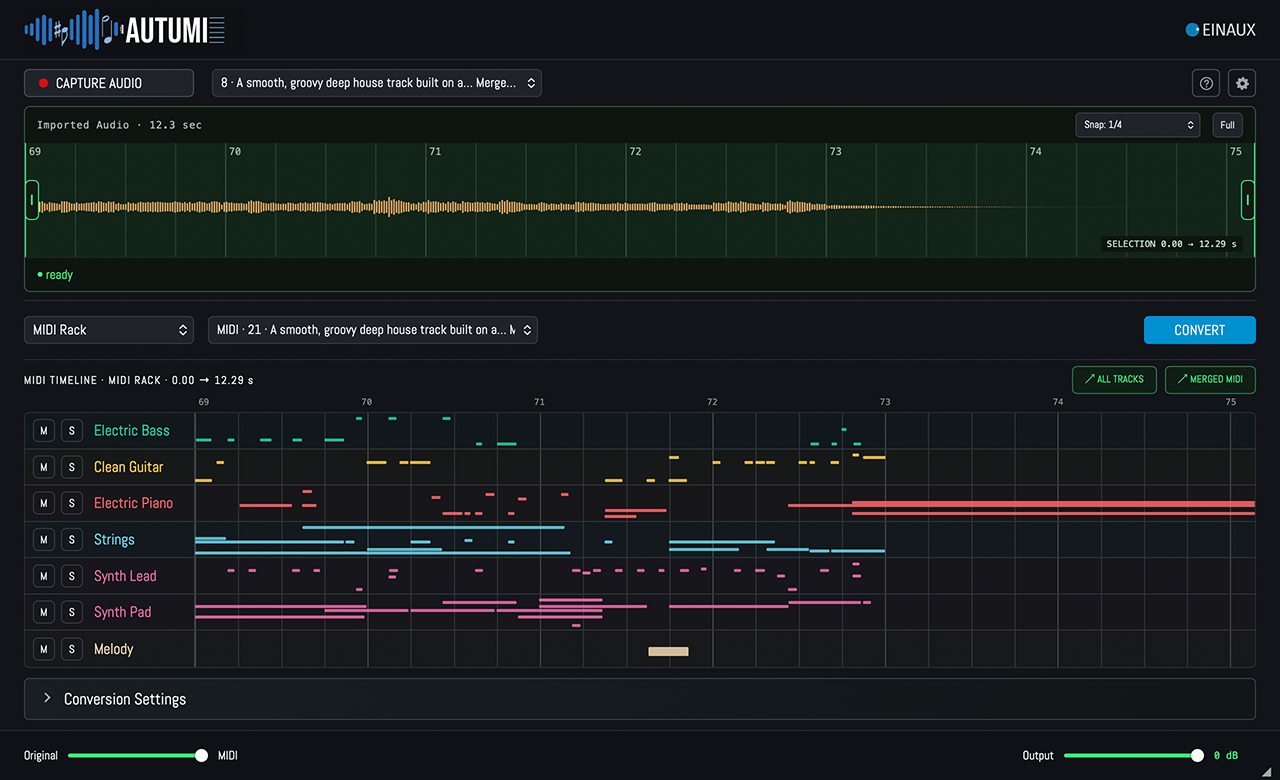Mute the Melody track
1280x780 pixels.
[44, 649]
